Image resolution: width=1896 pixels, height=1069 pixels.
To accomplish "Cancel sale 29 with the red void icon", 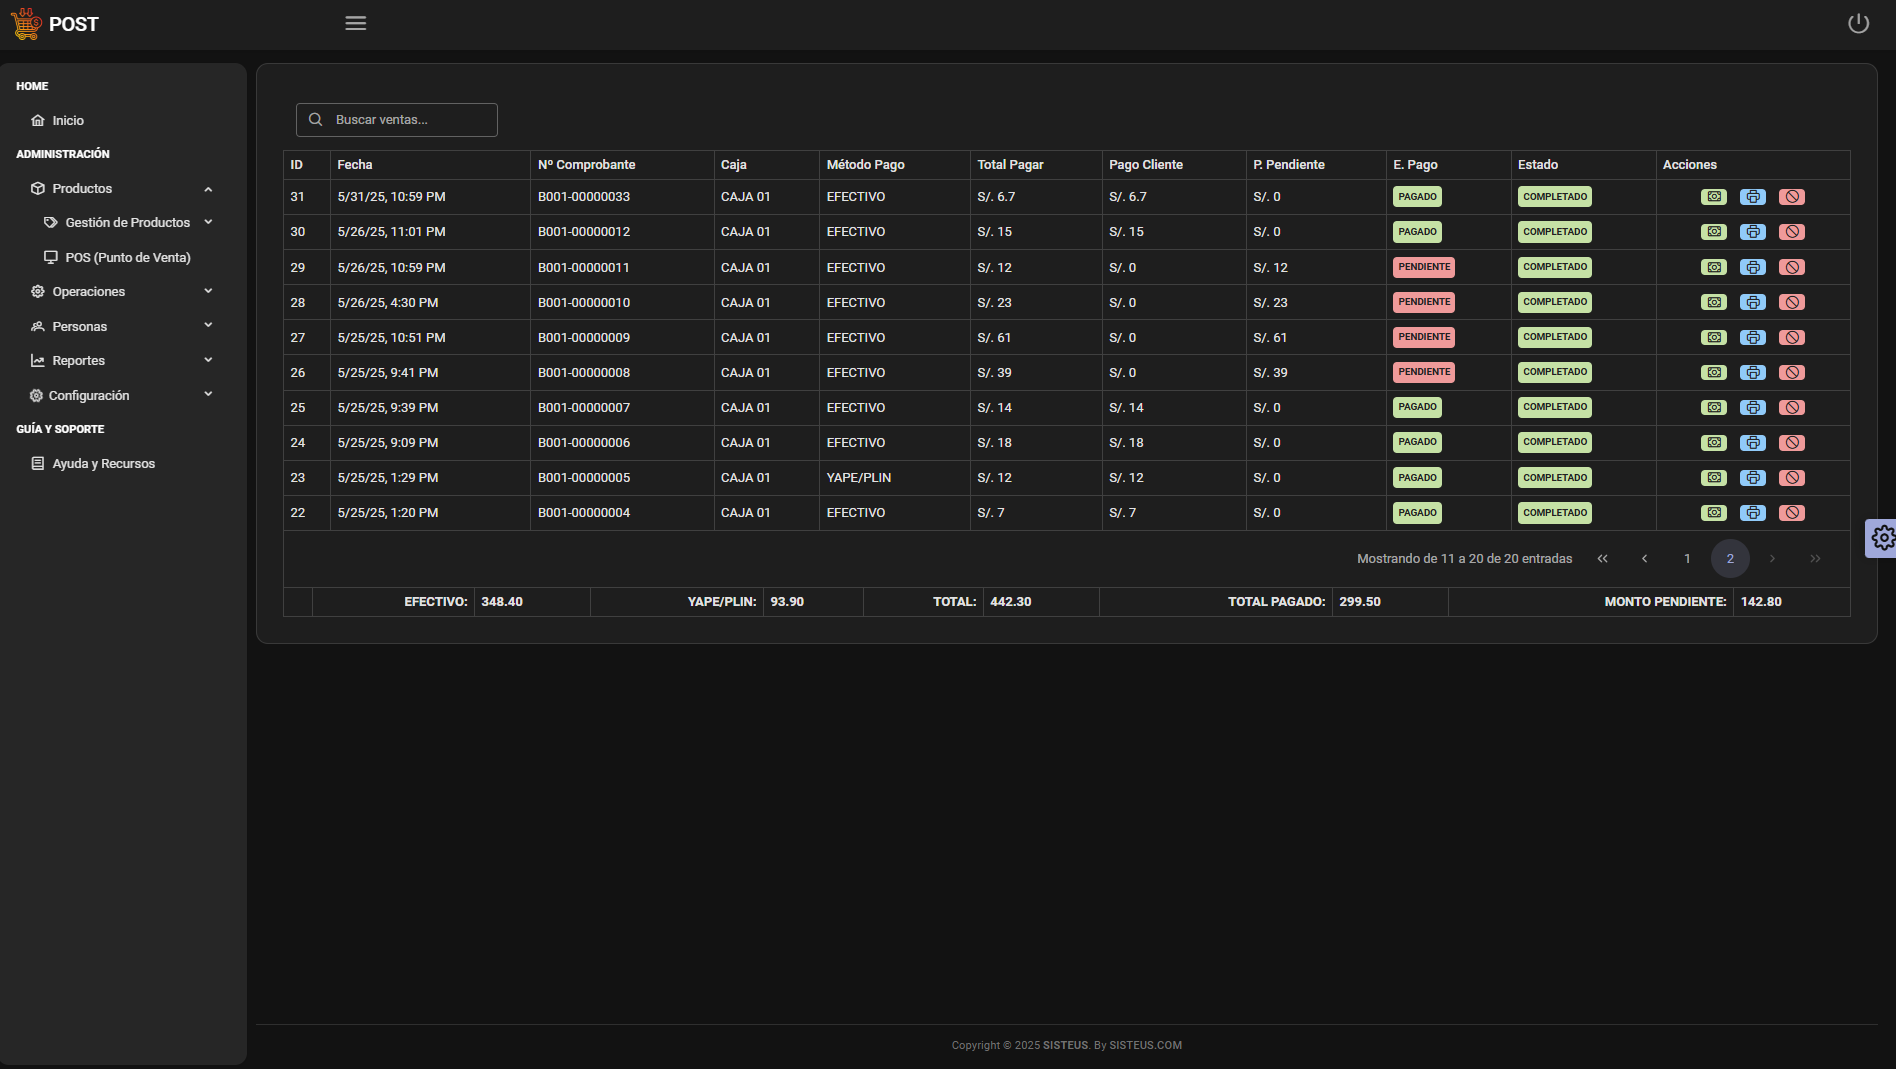I will click(1792, 267).
